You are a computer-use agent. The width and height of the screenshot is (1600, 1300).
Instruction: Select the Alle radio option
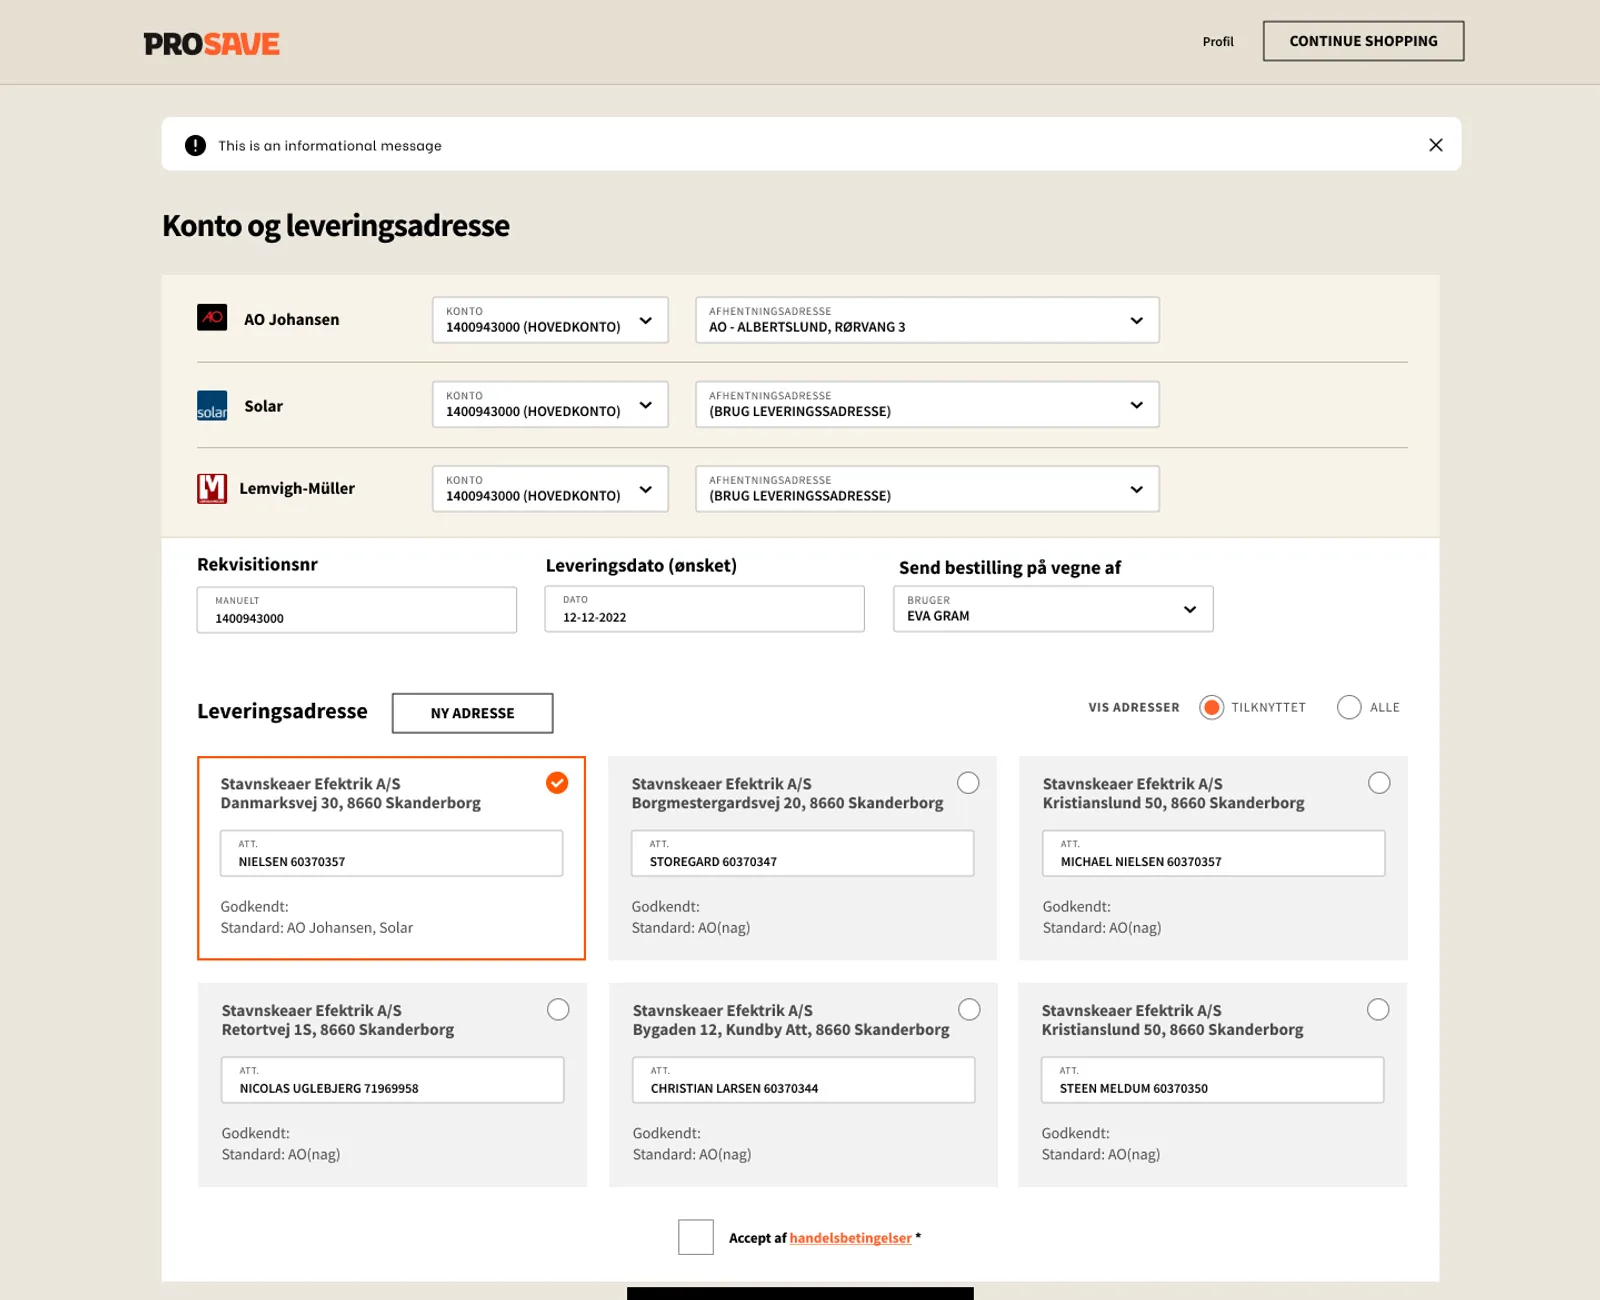click(x=1349, y=707)
